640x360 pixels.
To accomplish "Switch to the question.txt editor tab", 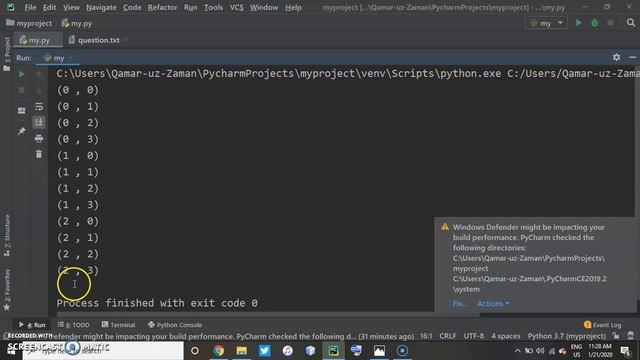I will click(98, 40).
